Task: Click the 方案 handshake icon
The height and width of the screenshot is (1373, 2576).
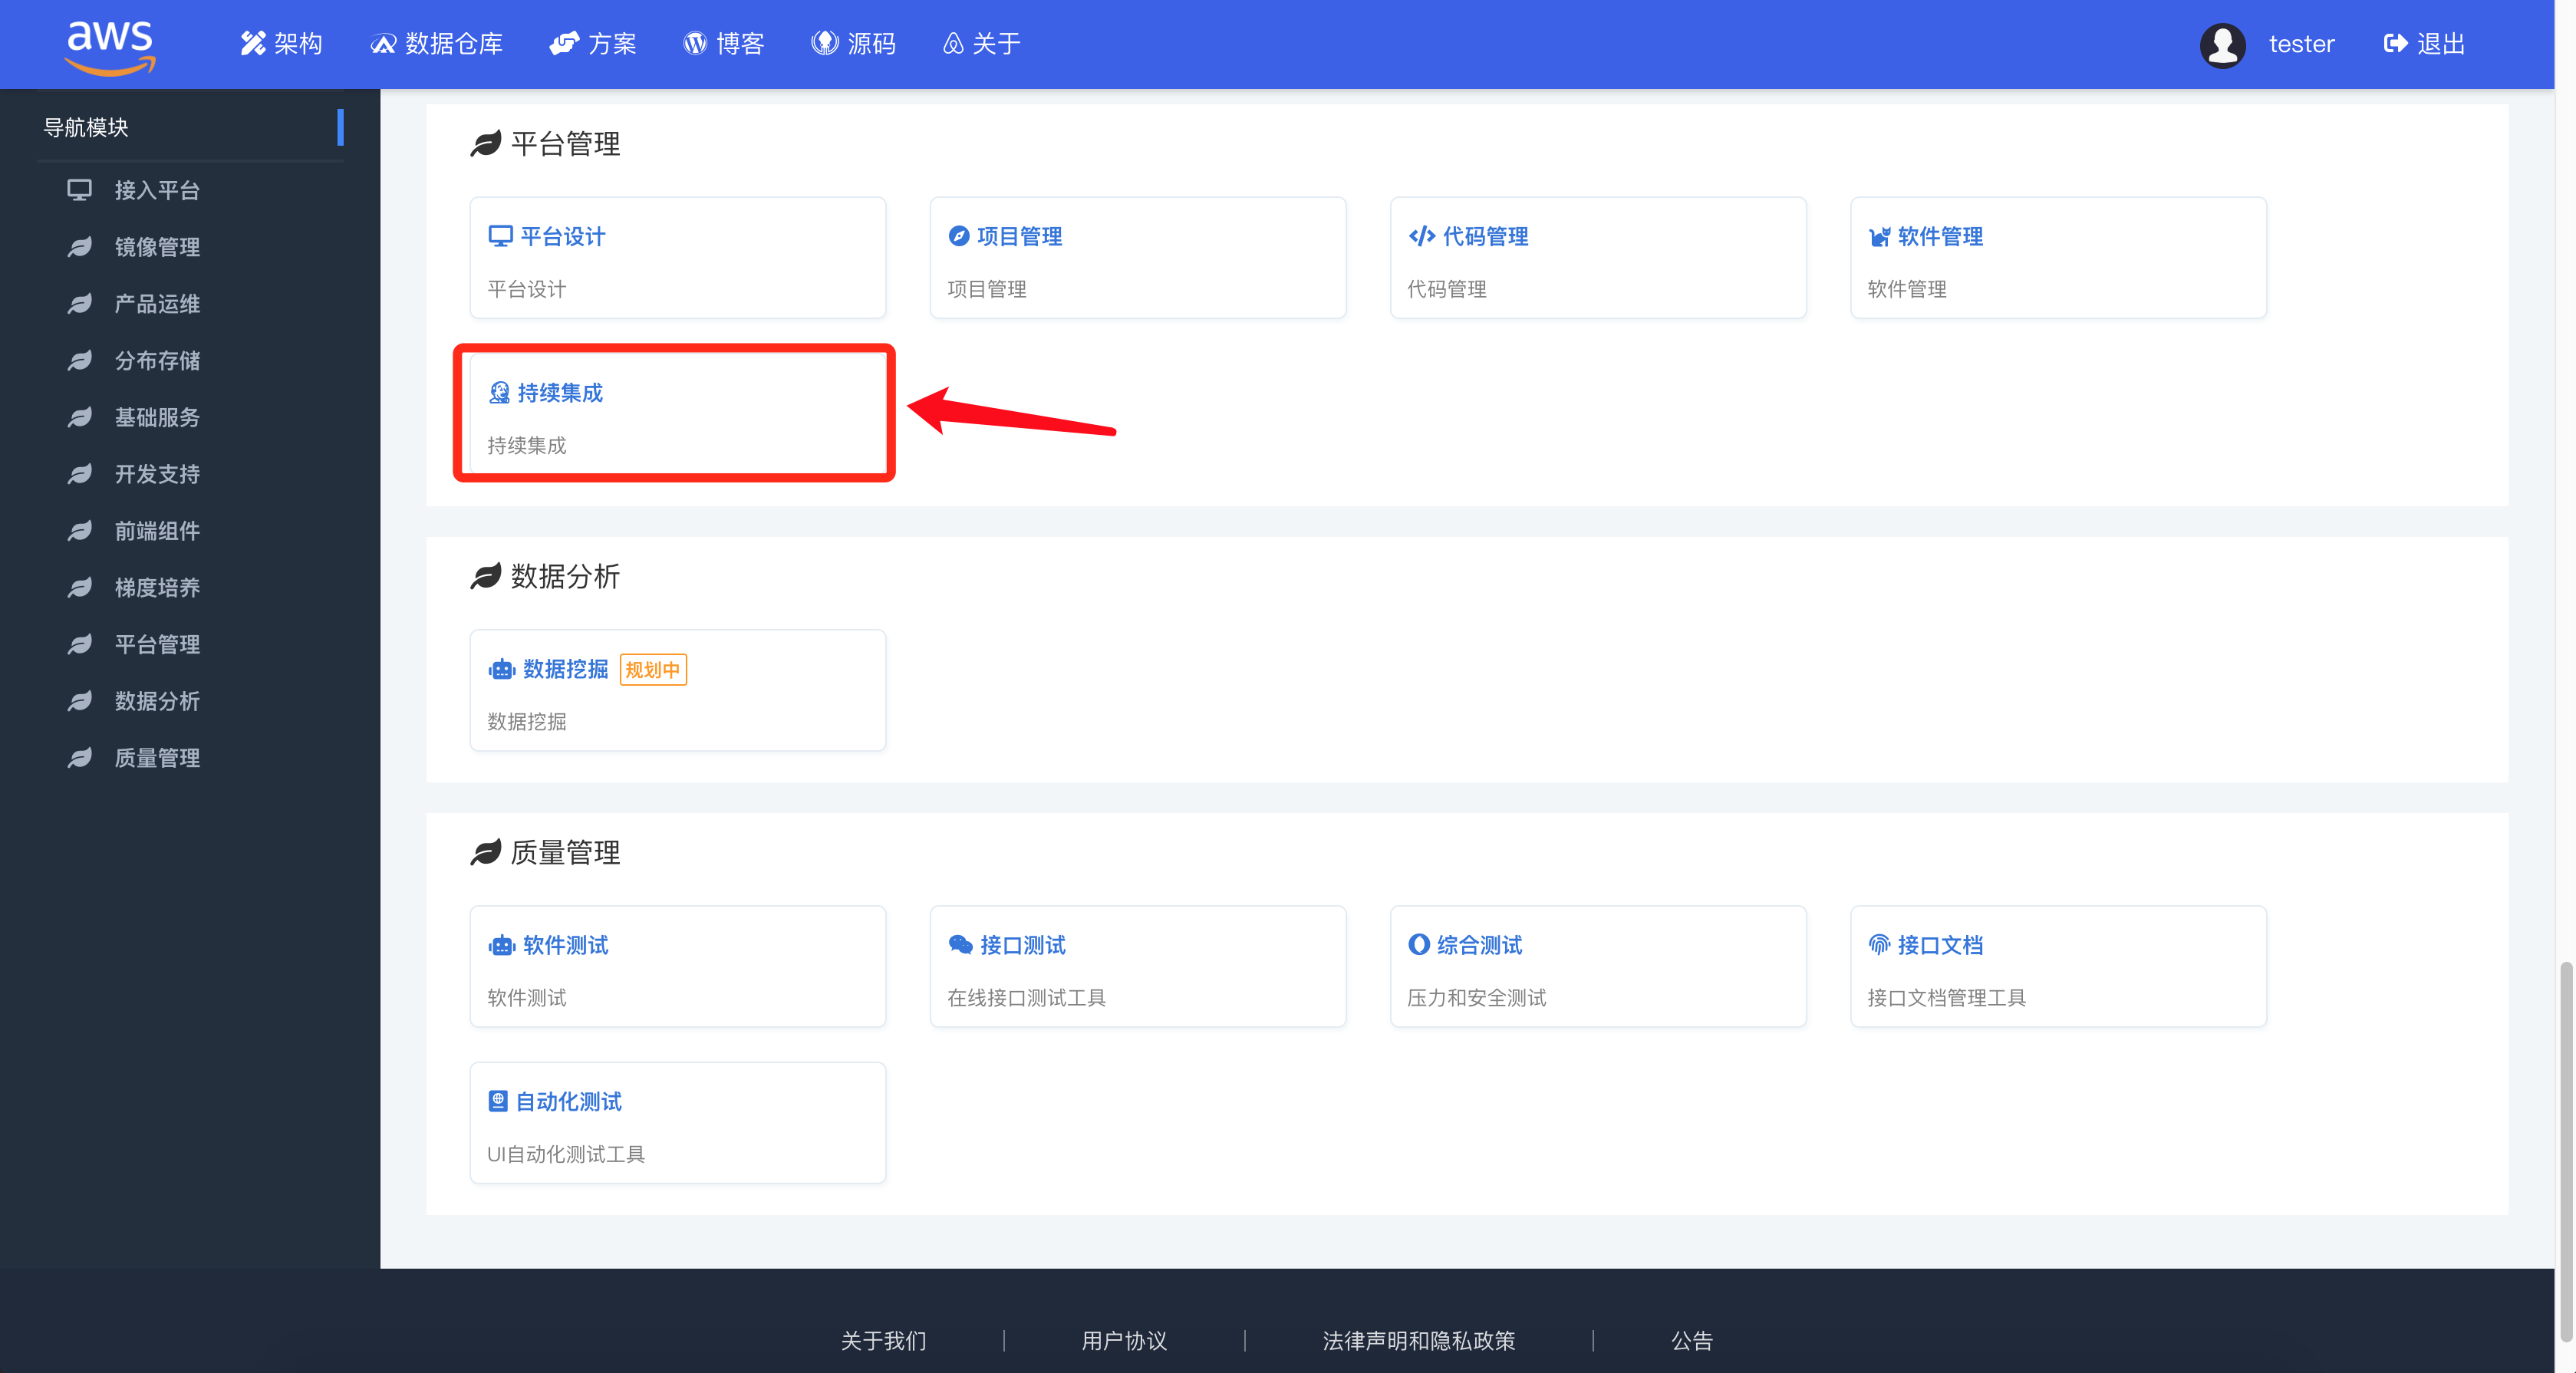Action: pyautogui.click(x=564, y=44)
